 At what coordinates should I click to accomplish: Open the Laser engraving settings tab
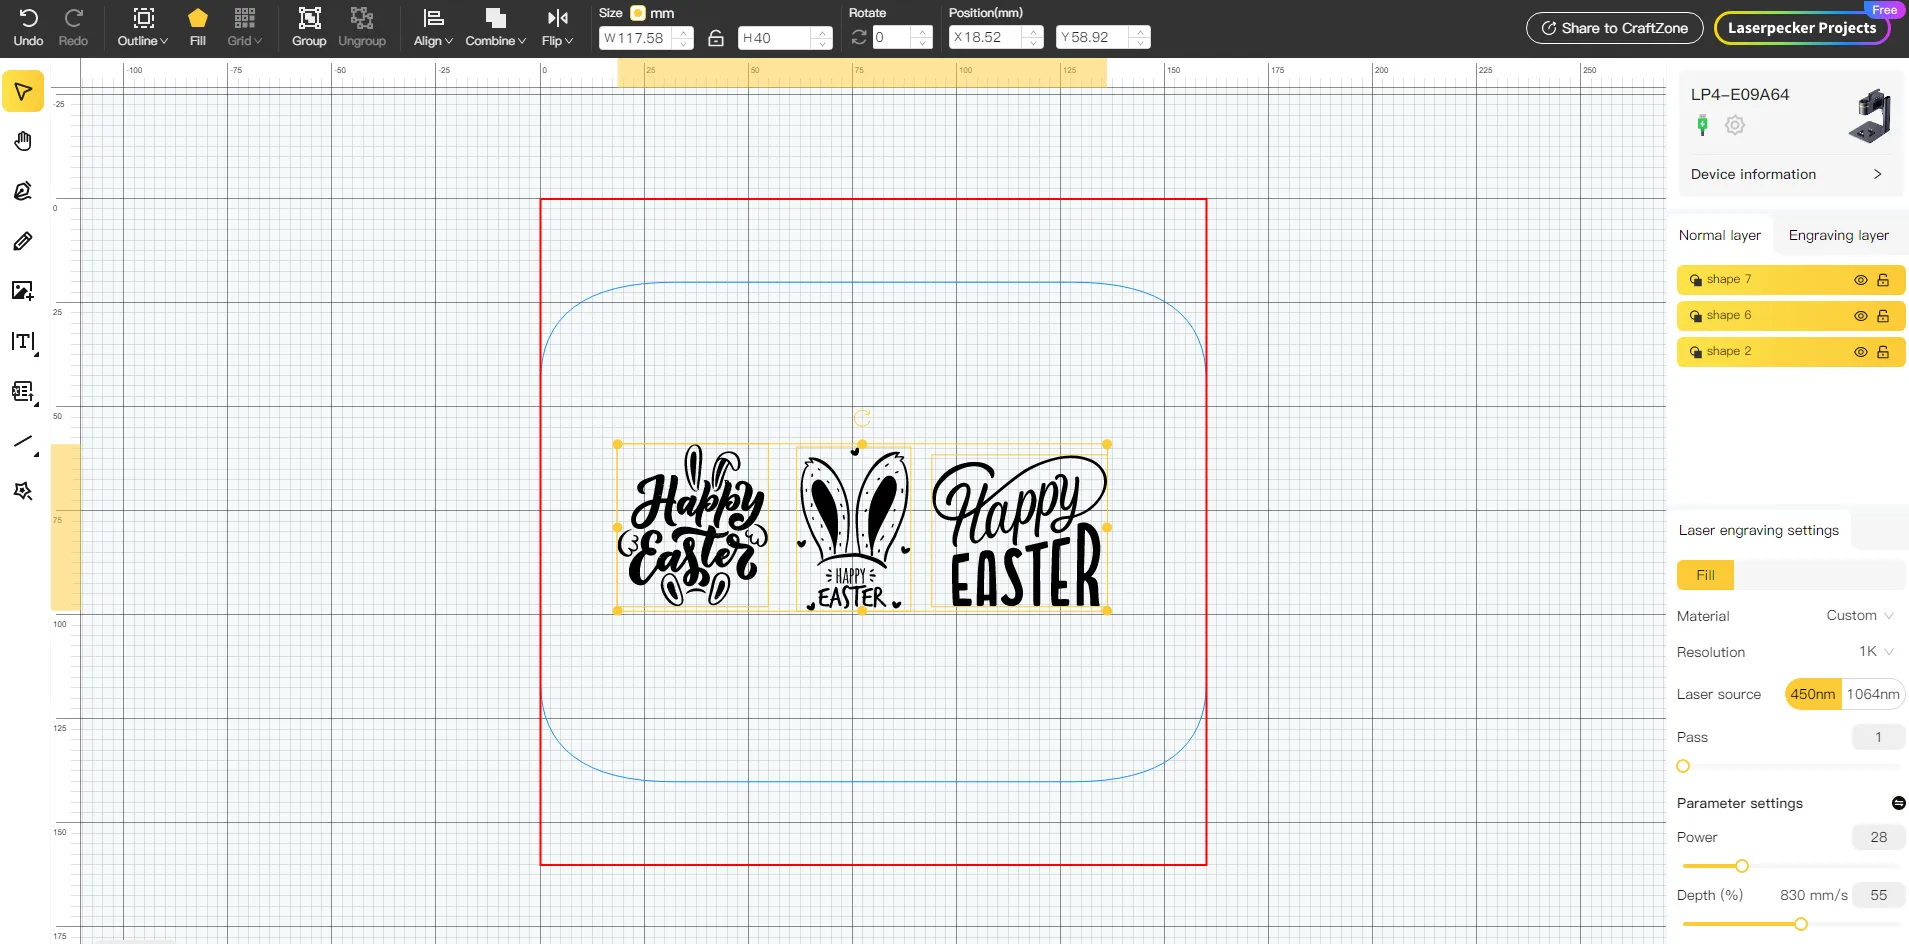coord(1759,530)
